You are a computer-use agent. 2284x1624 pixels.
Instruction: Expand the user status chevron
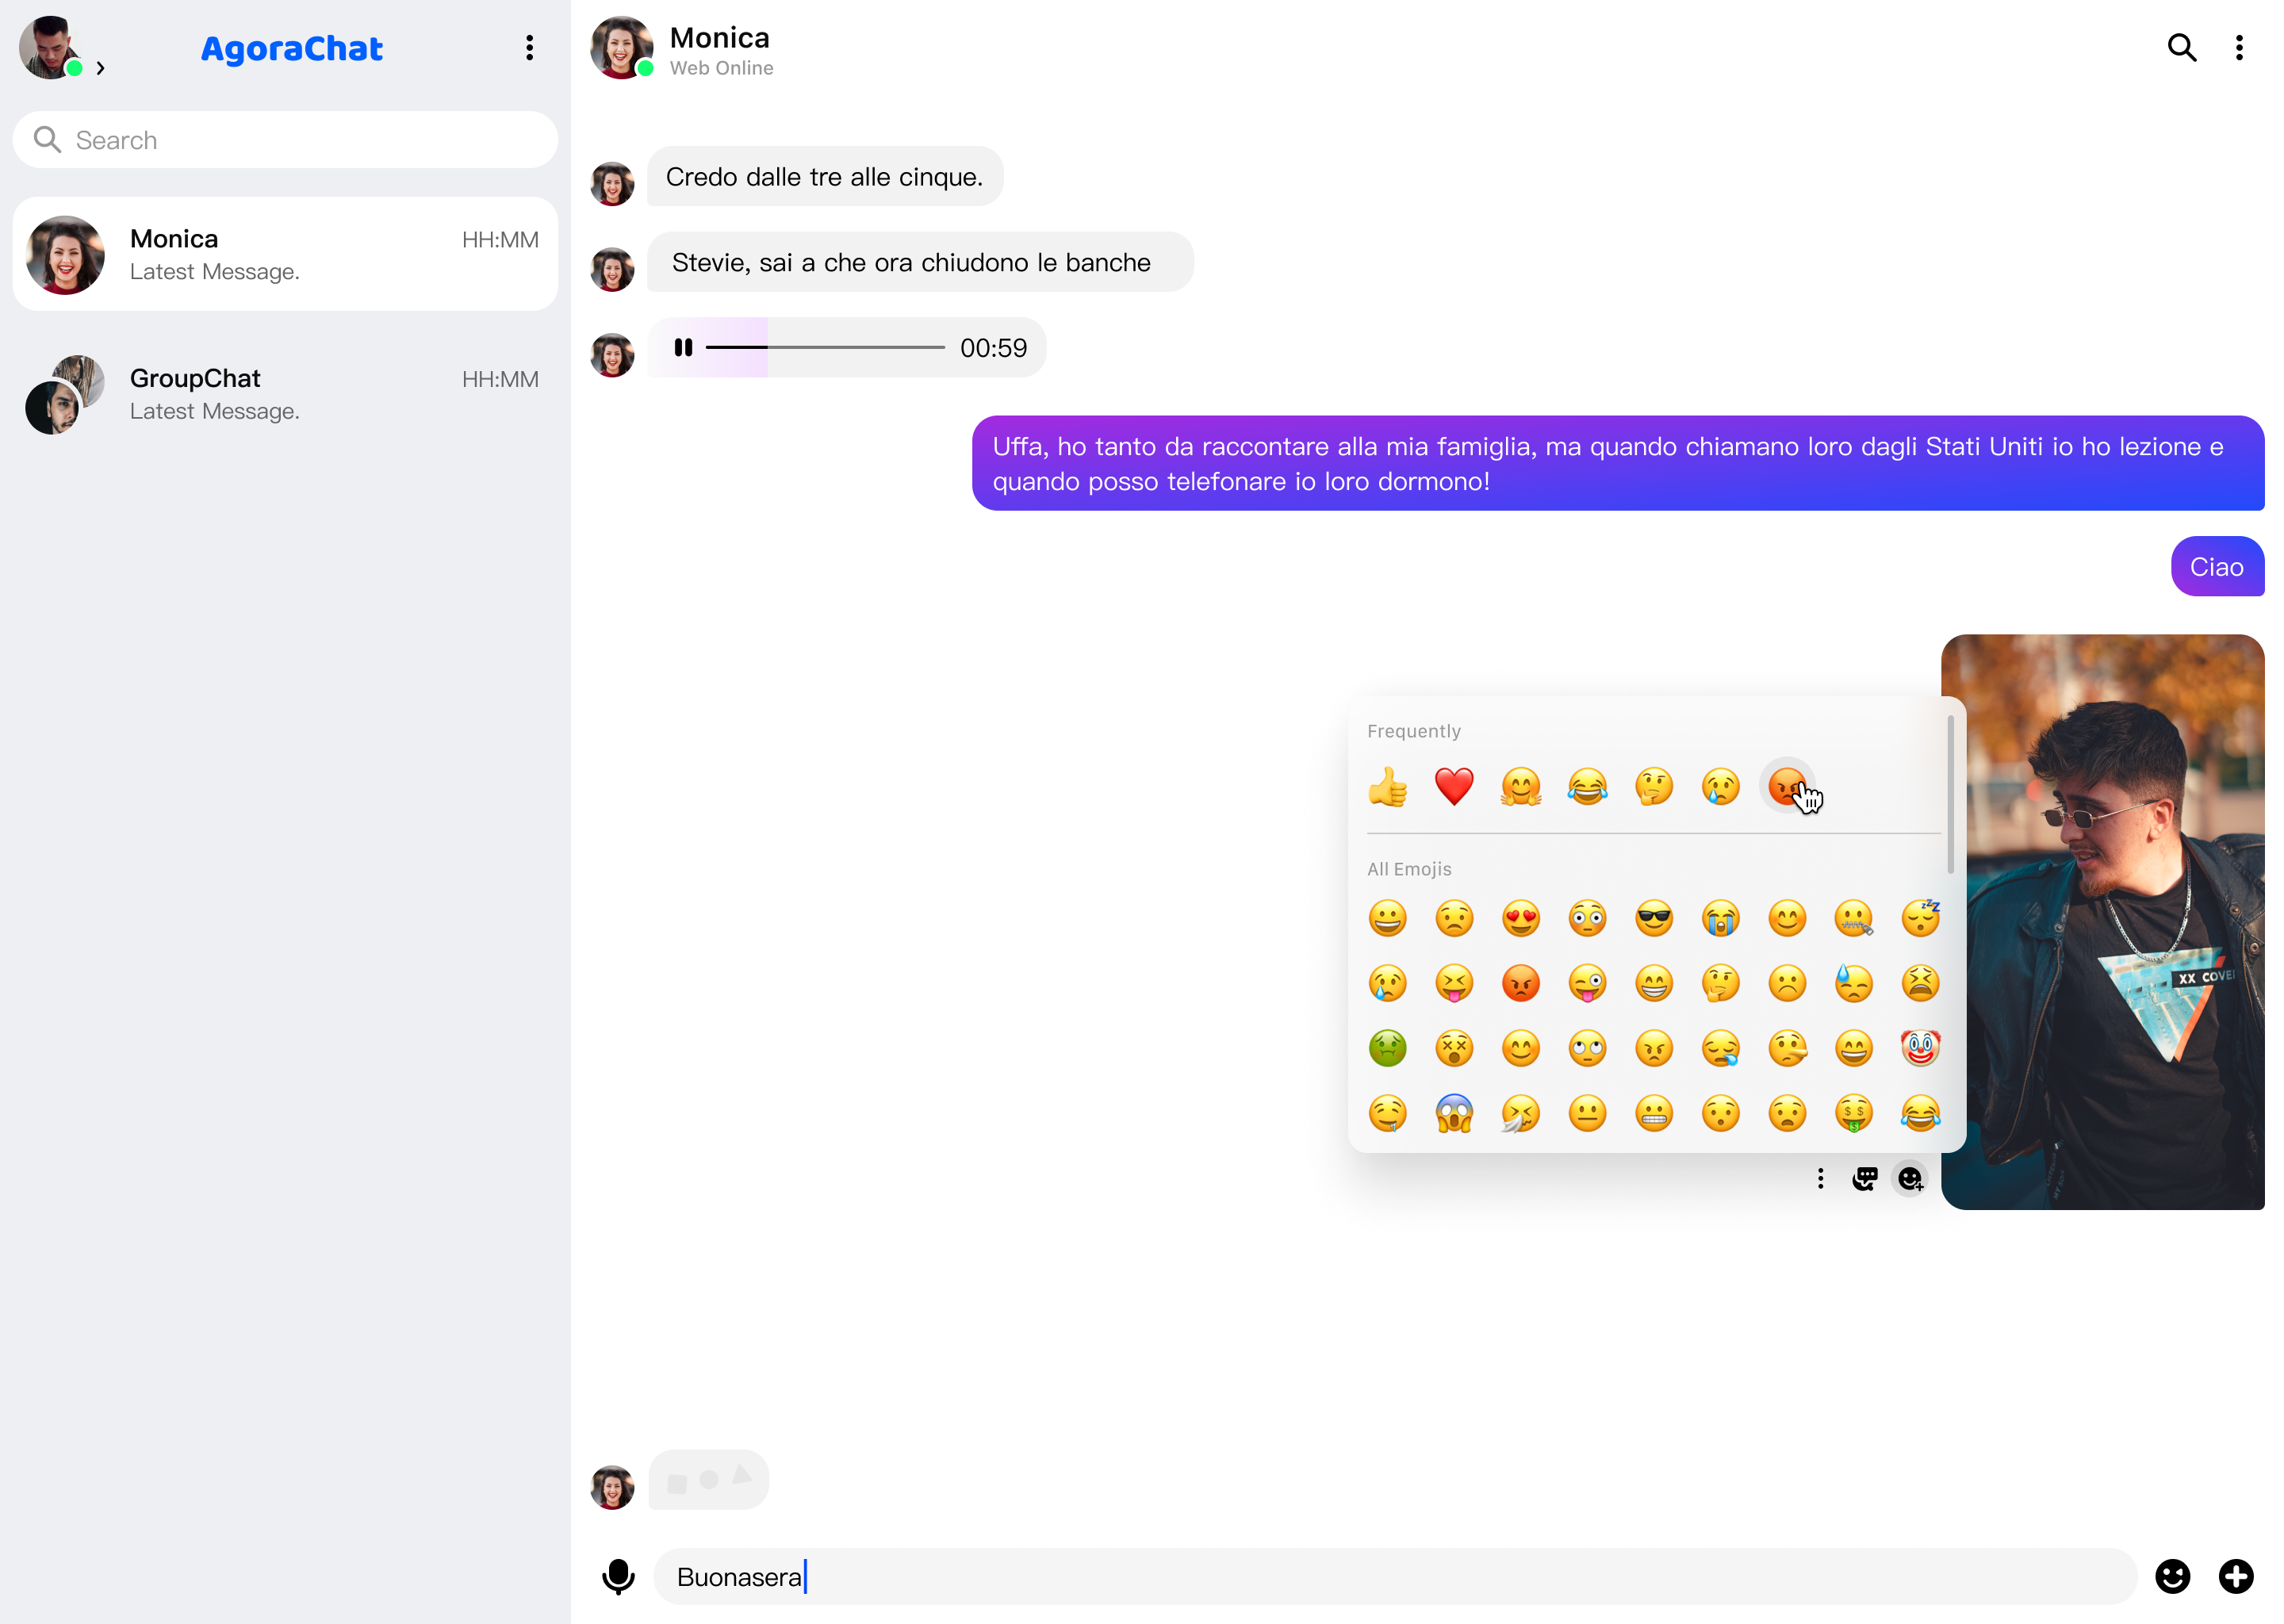click(100, 68)
